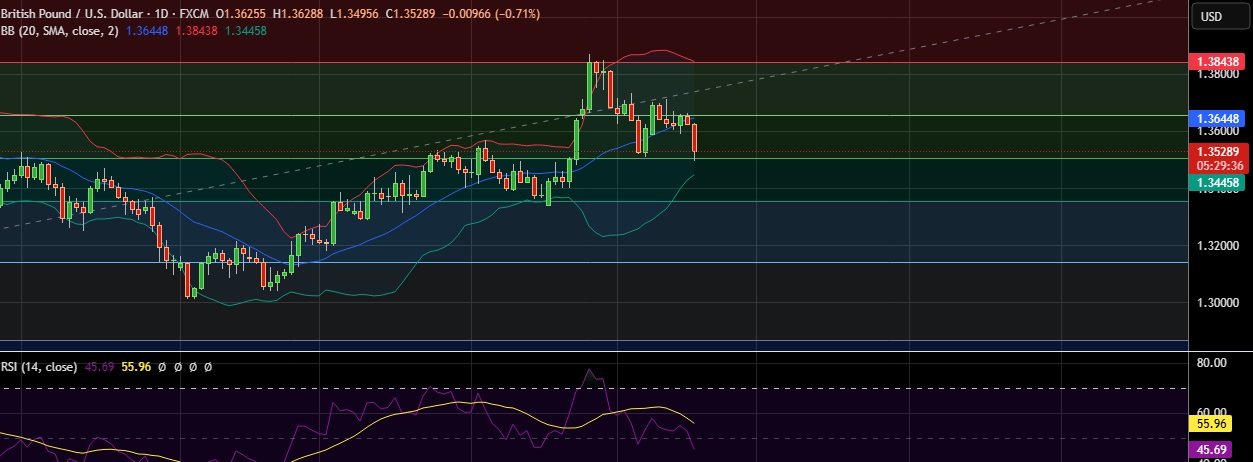Viewport: 1253px width, 462px height.
Task: Click the British Pound / U.S. Dollar symbol title
Action: click(73, 14)
